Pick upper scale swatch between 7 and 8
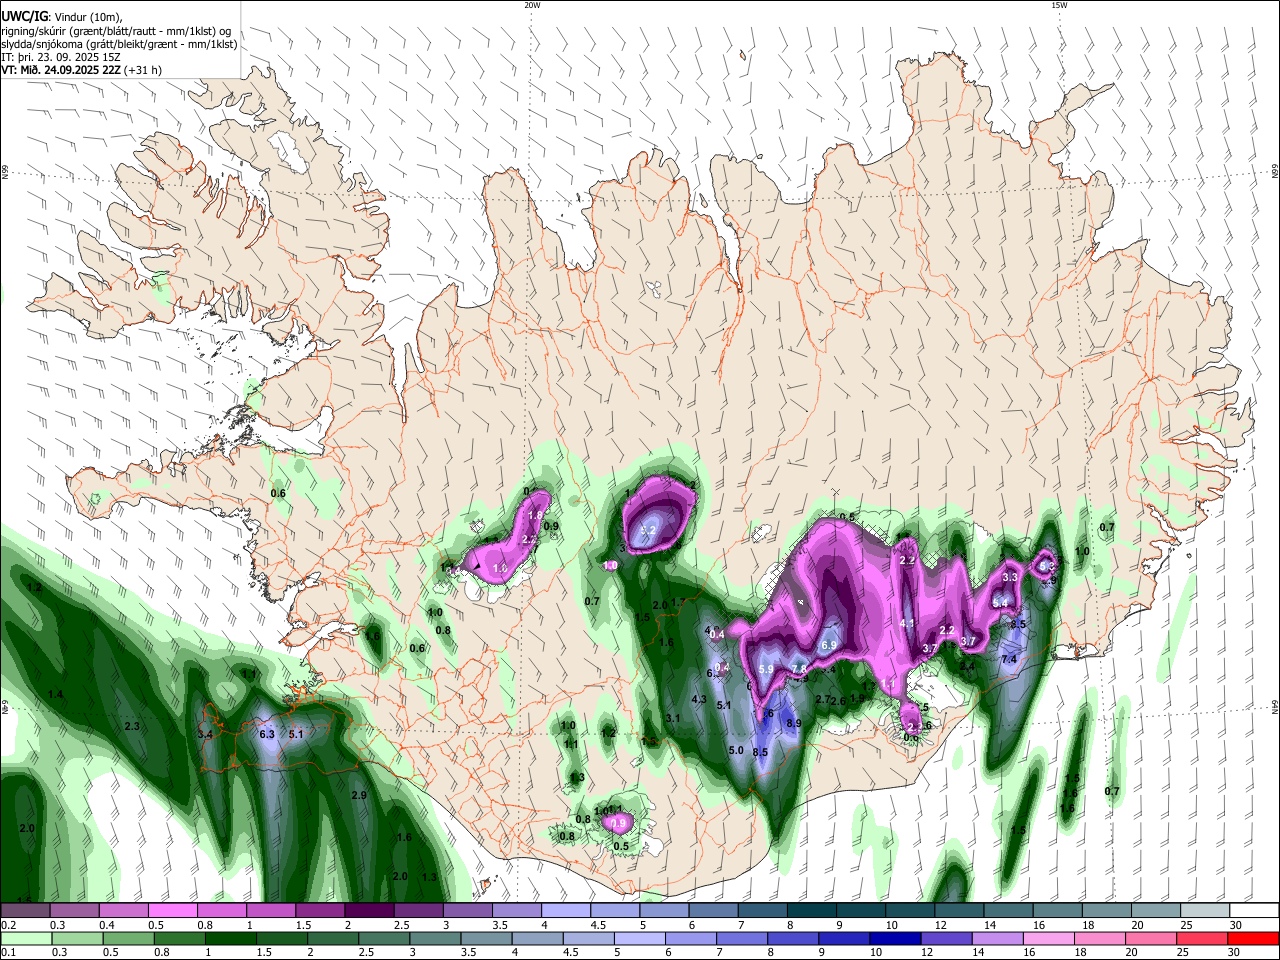Screen dimensions: 1280x960 click(x=762, y=911)
